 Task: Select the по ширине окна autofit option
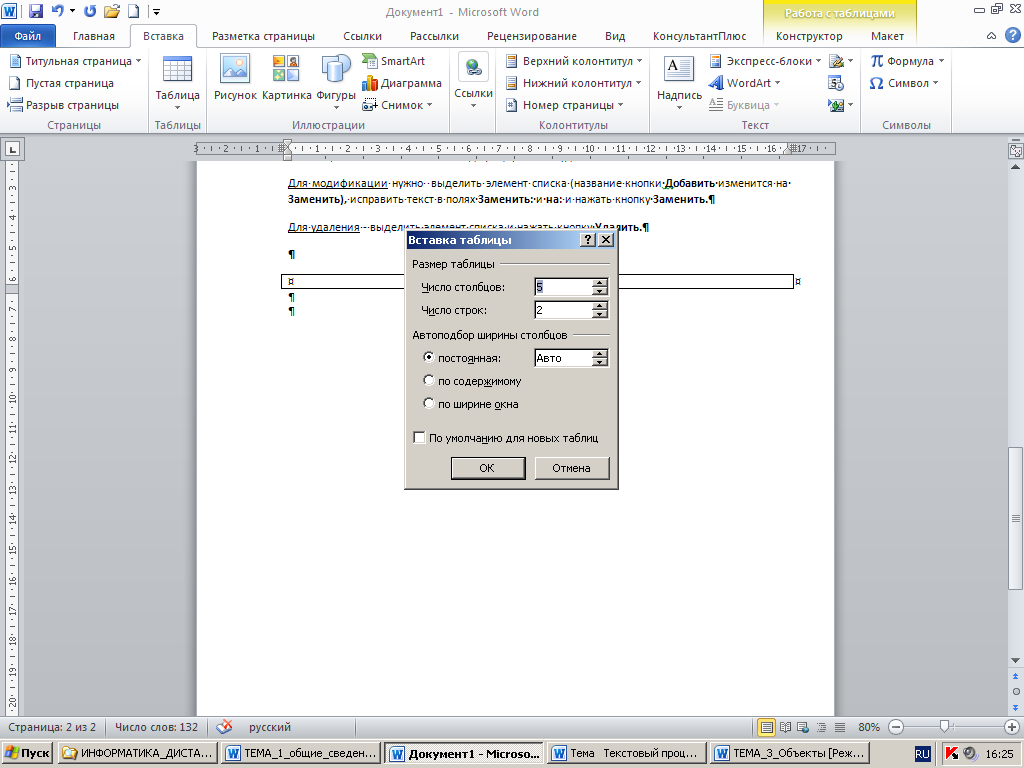point(471,404)
